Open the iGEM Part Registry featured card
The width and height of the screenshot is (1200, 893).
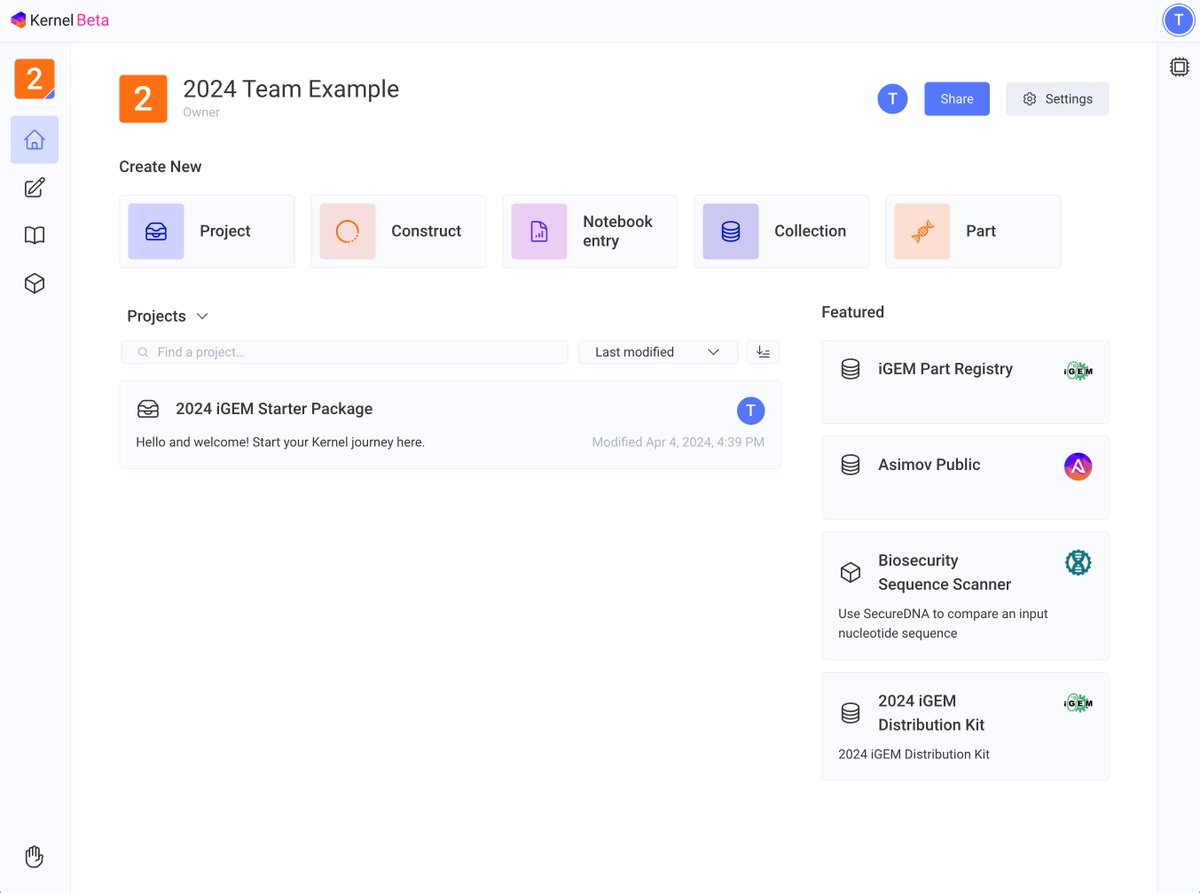(x=965, y=382)
